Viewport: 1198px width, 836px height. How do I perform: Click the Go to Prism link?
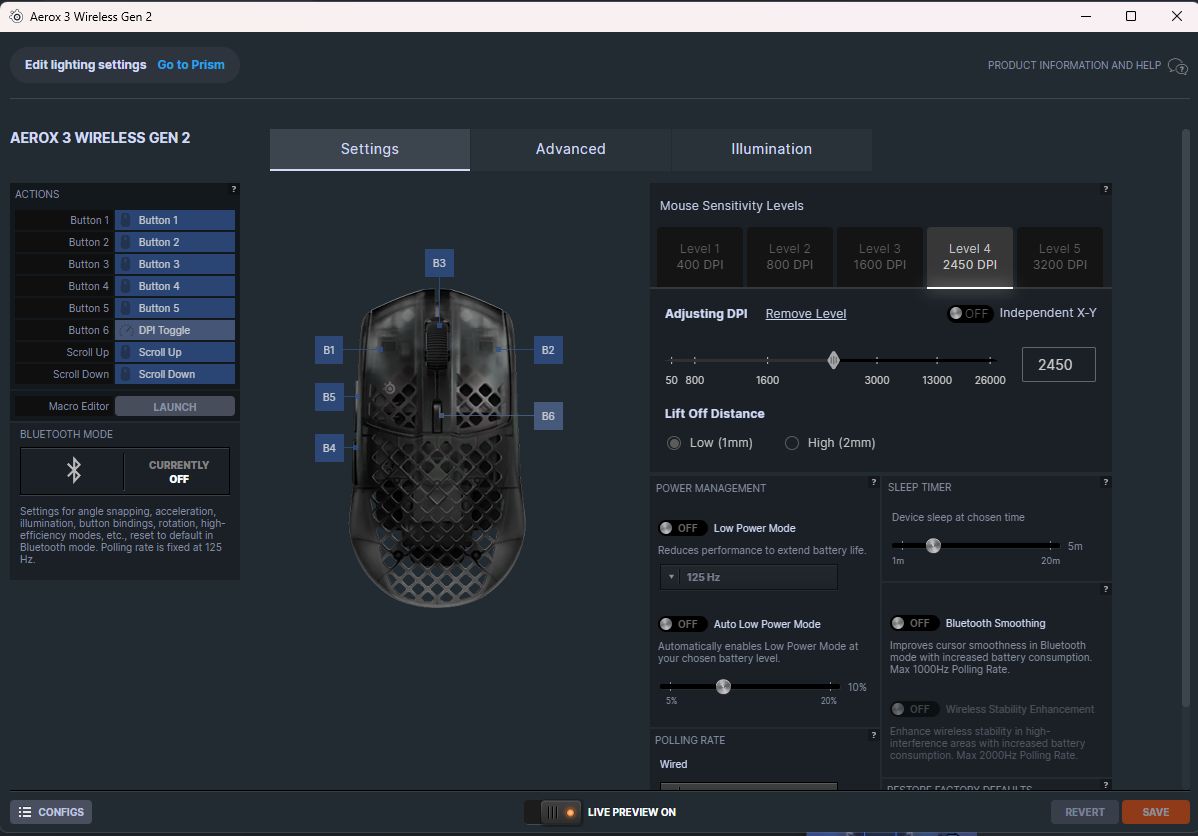pyautogui.click(x=191, y=65)
